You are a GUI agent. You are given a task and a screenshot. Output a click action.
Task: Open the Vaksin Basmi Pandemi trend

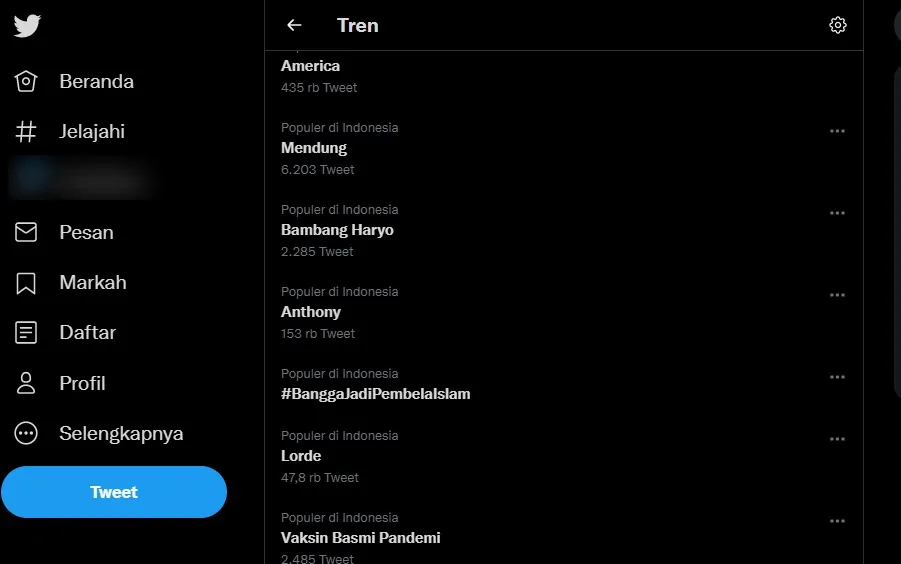[x=361, y=538]
